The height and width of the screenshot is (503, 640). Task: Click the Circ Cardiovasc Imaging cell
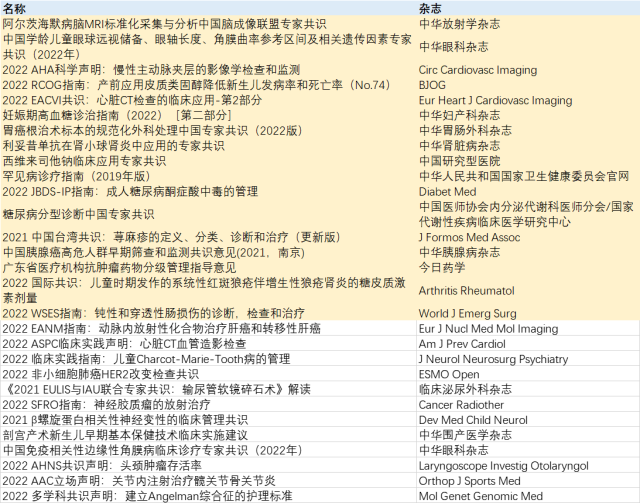[x=528, y=70]
